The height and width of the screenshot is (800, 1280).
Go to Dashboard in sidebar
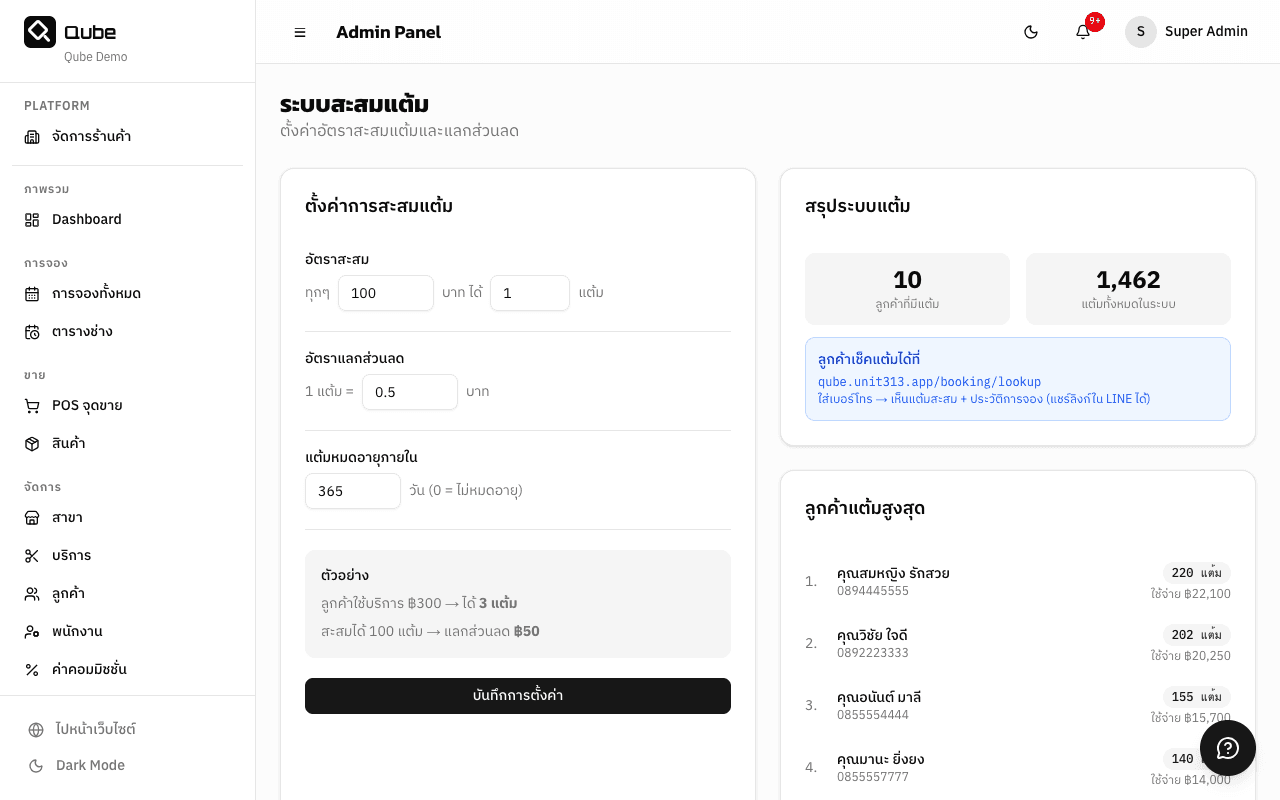coord(86,220)
